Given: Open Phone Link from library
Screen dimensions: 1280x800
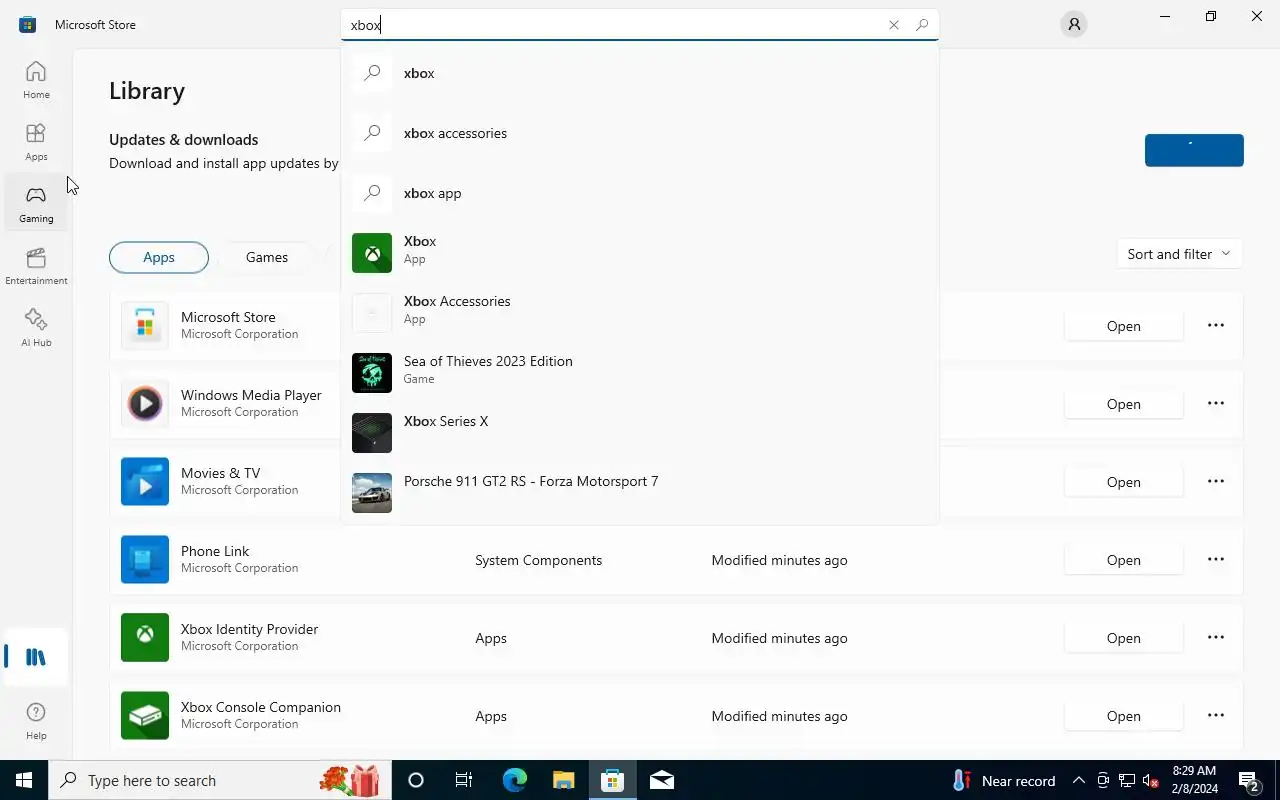Looking at the screenshot, I should click(x=1123, y=560).
